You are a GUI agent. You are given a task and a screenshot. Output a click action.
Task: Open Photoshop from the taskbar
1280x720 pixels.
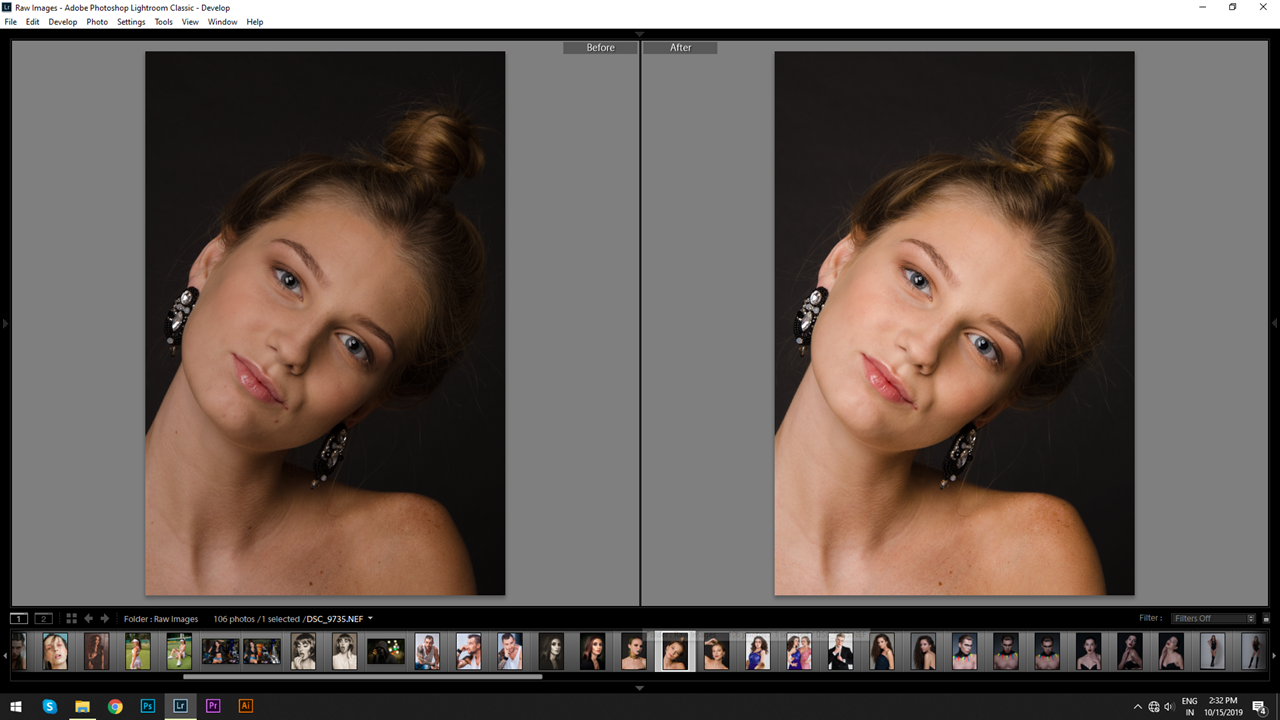[148, 706]
